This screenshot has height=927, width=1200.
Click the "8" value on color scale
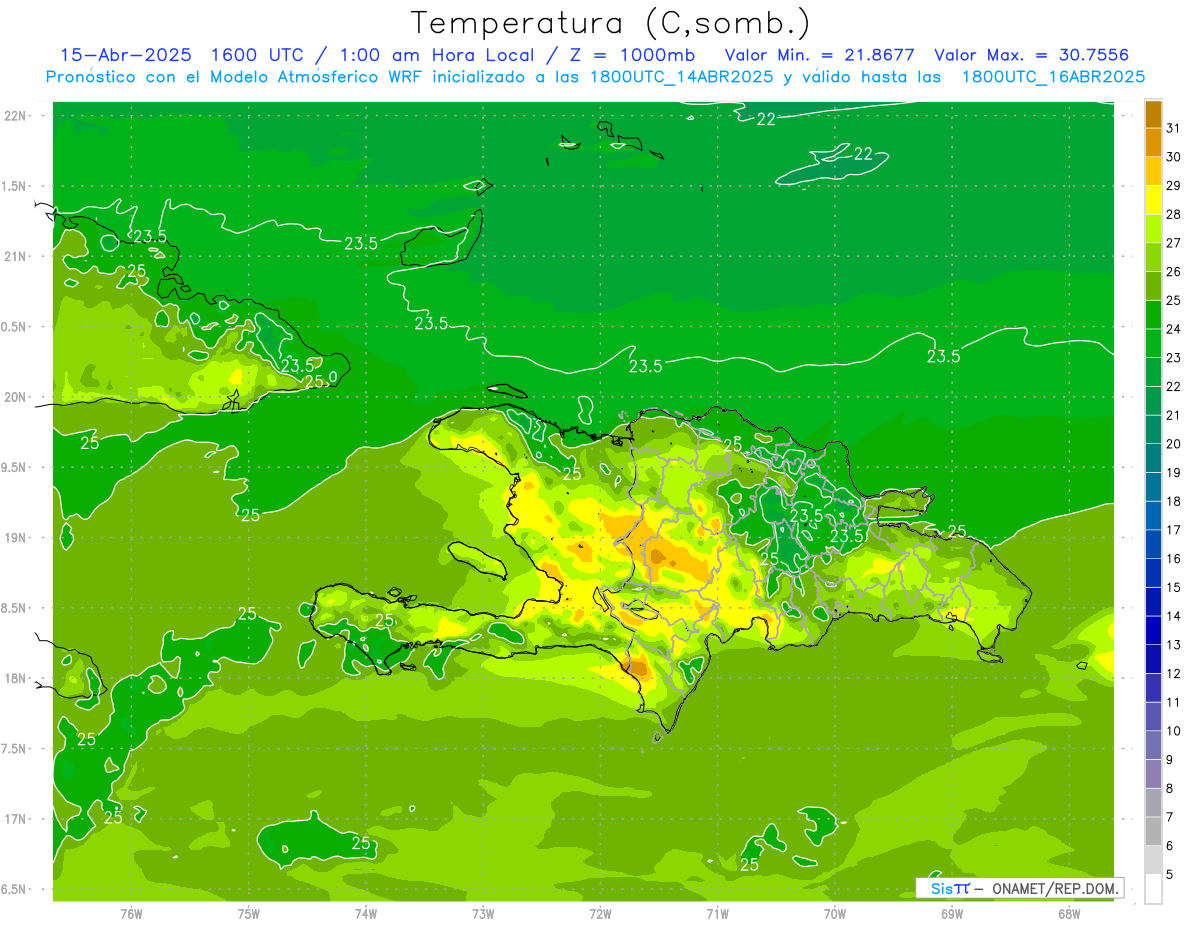tap(1170, 789)
